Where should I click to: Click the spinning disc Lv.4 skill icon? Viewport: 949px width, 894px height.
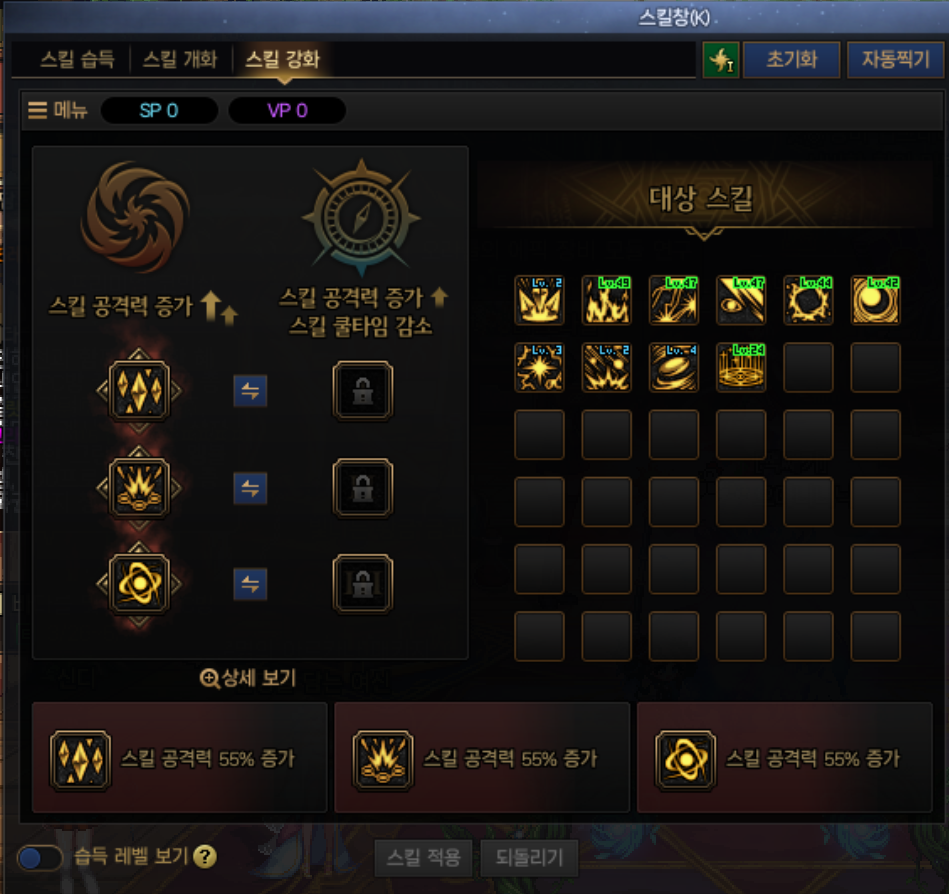pos(674,367)
